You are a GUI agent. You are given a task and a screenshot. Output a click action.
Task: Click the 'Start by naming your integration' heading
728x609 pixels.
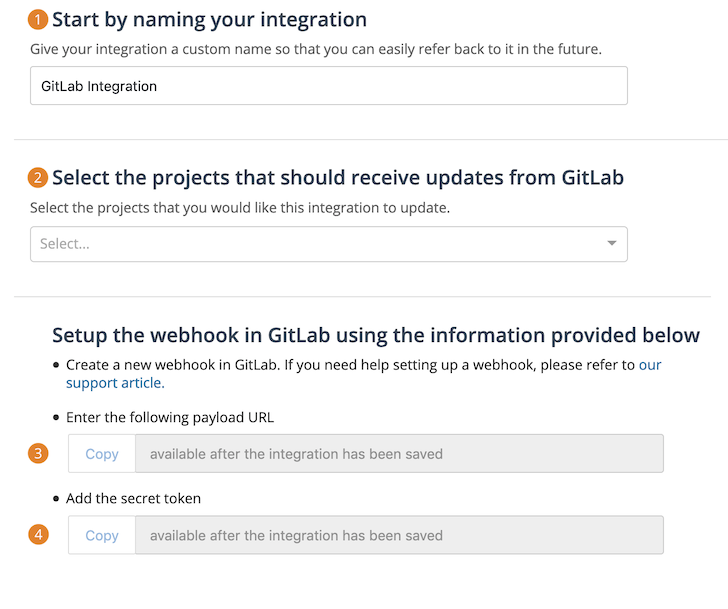click(x=209, y=19)
